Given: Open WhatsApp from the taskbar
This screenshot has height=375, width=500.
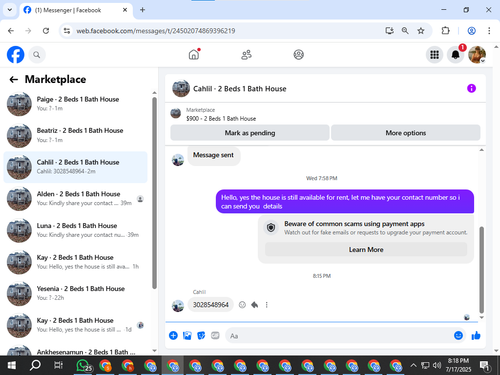Looking at the screenshot, I should [x=83, y=365].
